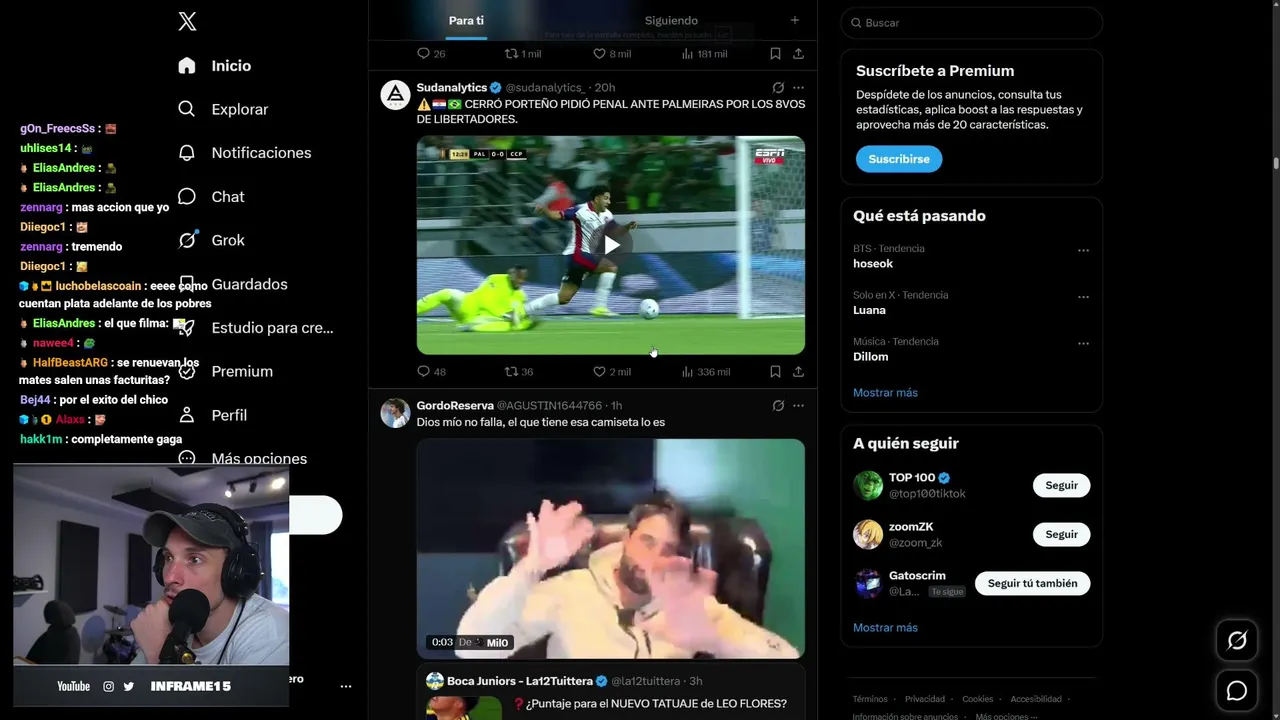This screenshot has width=1280, height=720.
Task: Open the Inicio home page
Action: click(215, 66)
